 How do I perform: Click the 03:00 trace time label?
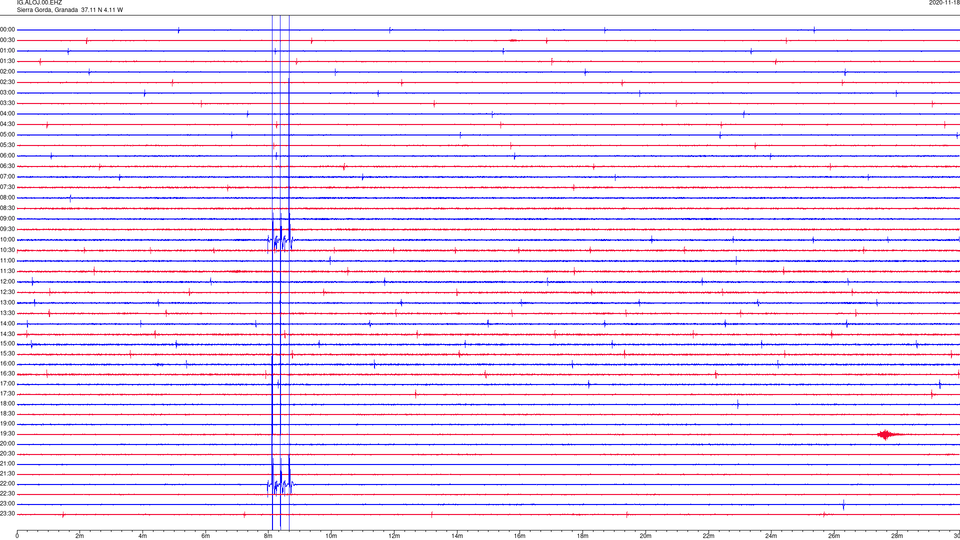(8, 92)
